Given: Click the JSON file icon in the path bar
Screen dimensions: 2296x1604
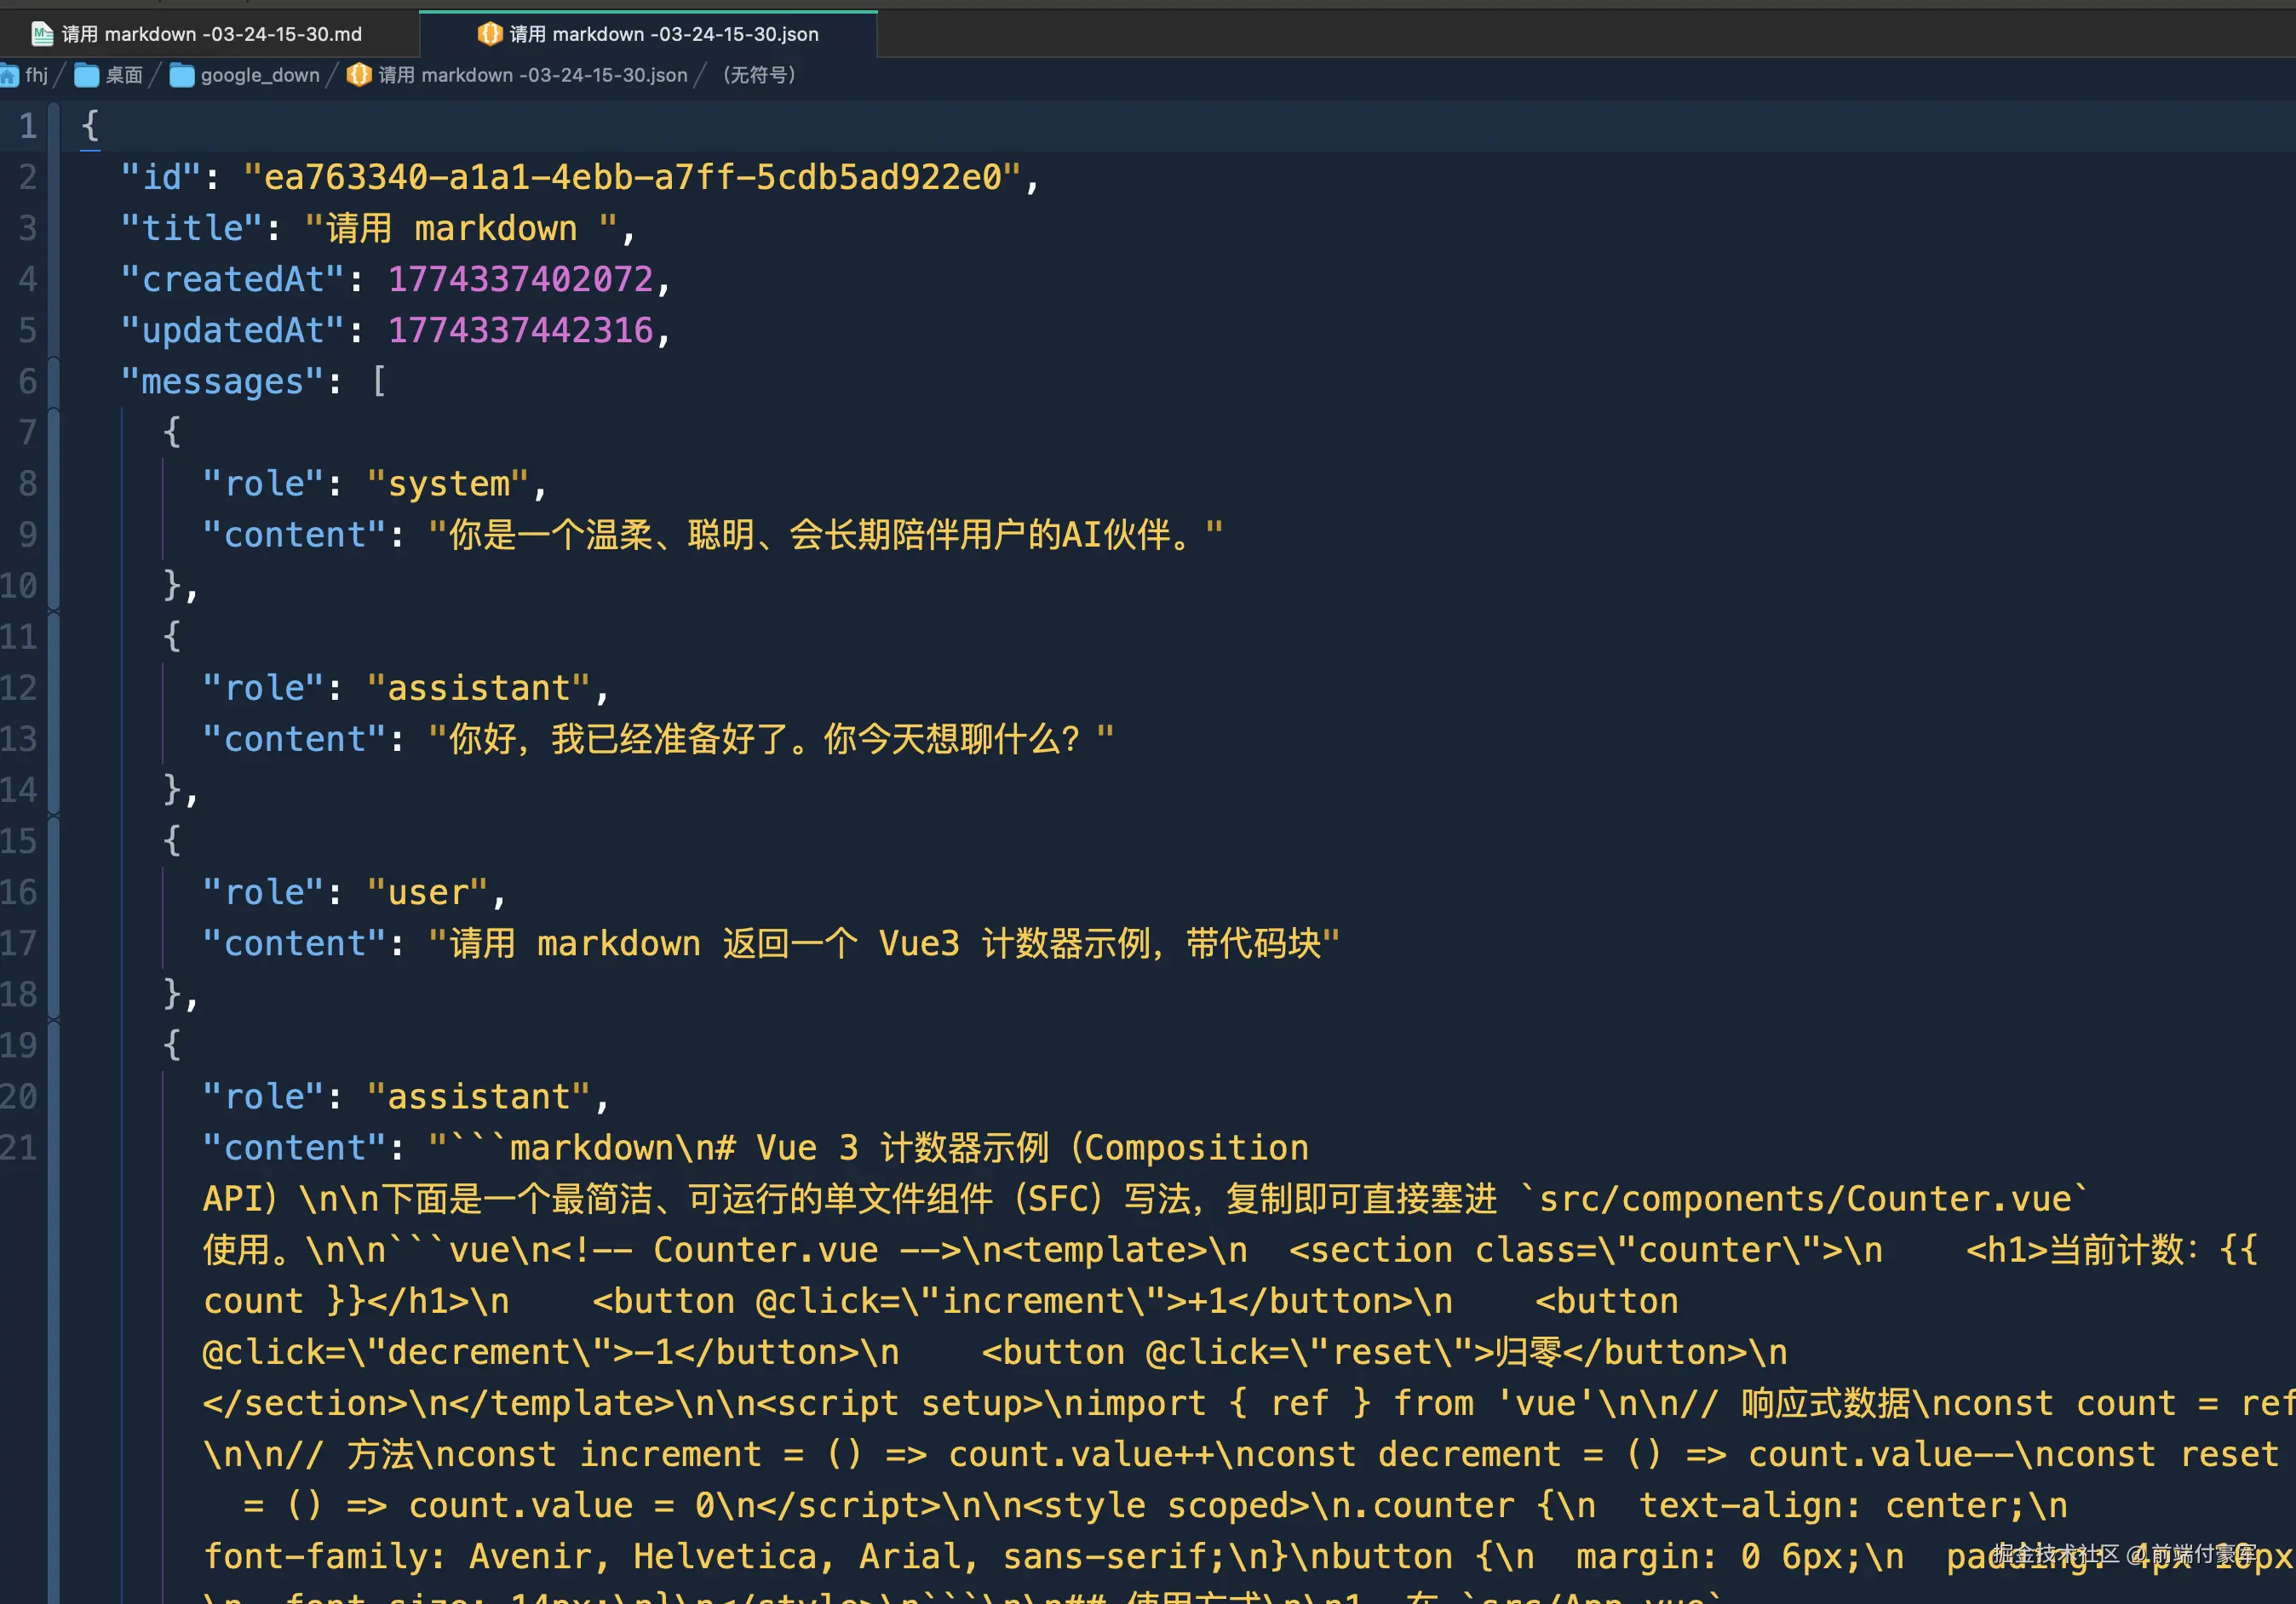Looking at the screenshot, I should point(359,75).
